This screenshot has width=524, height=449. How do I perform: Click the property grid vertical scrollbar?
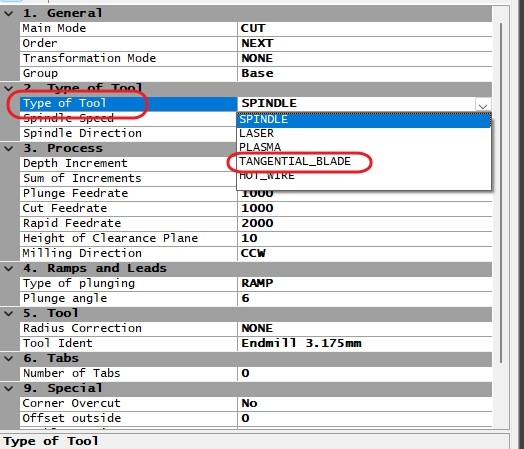pyautogui.click(x=501, y=192)
